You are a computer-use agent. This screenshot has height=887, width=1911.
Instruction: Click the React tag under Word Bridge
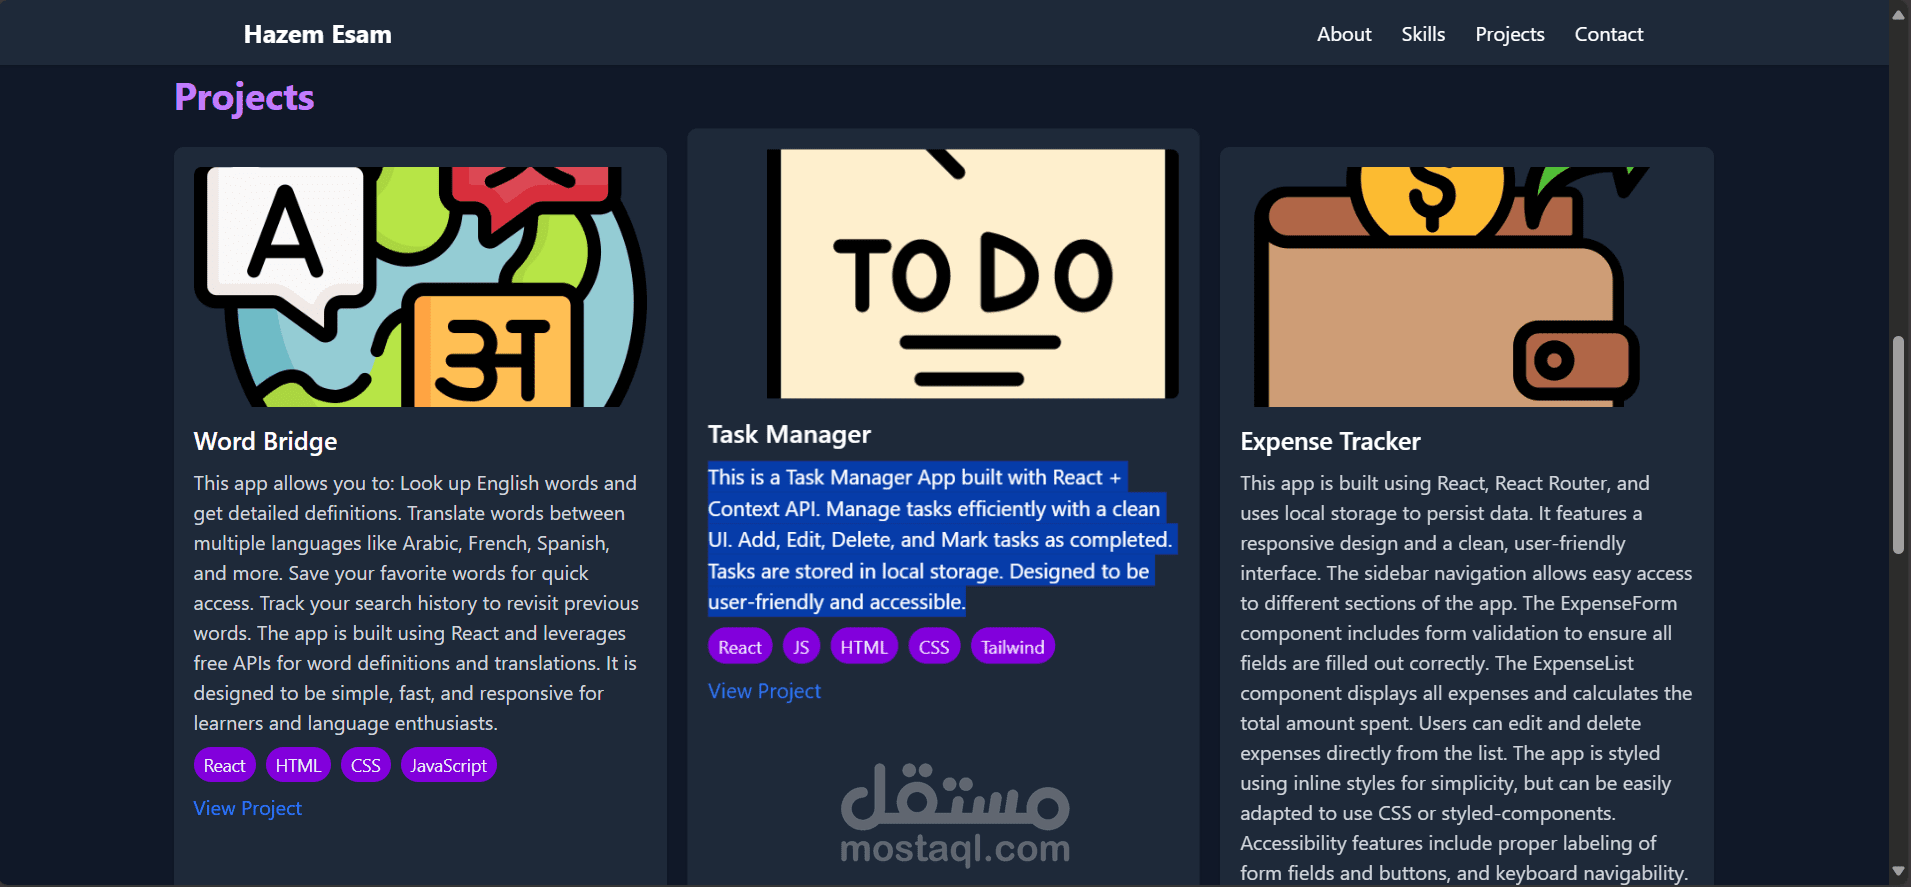(x=224, y=766)
